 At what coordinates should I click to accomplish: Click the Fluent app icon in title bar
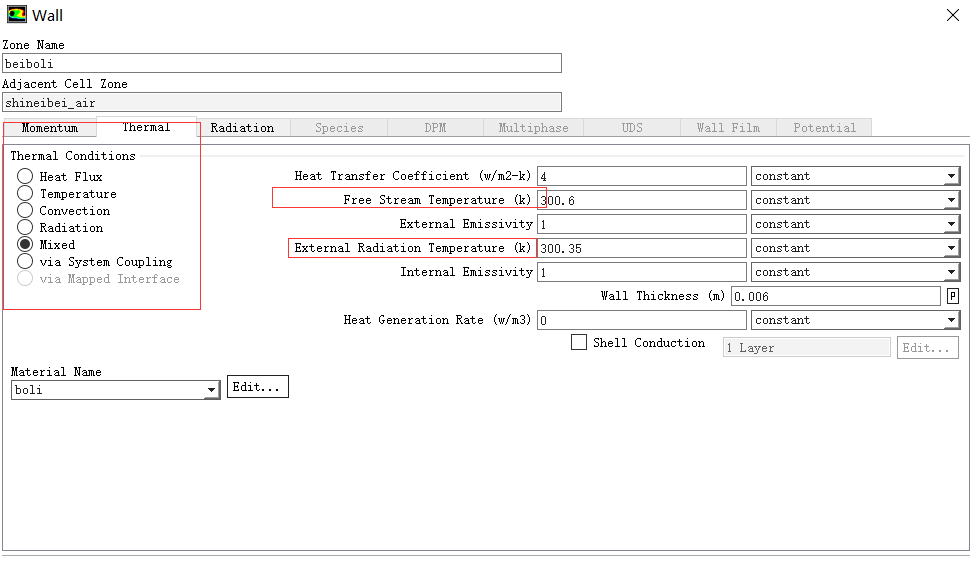click(16, 15)
